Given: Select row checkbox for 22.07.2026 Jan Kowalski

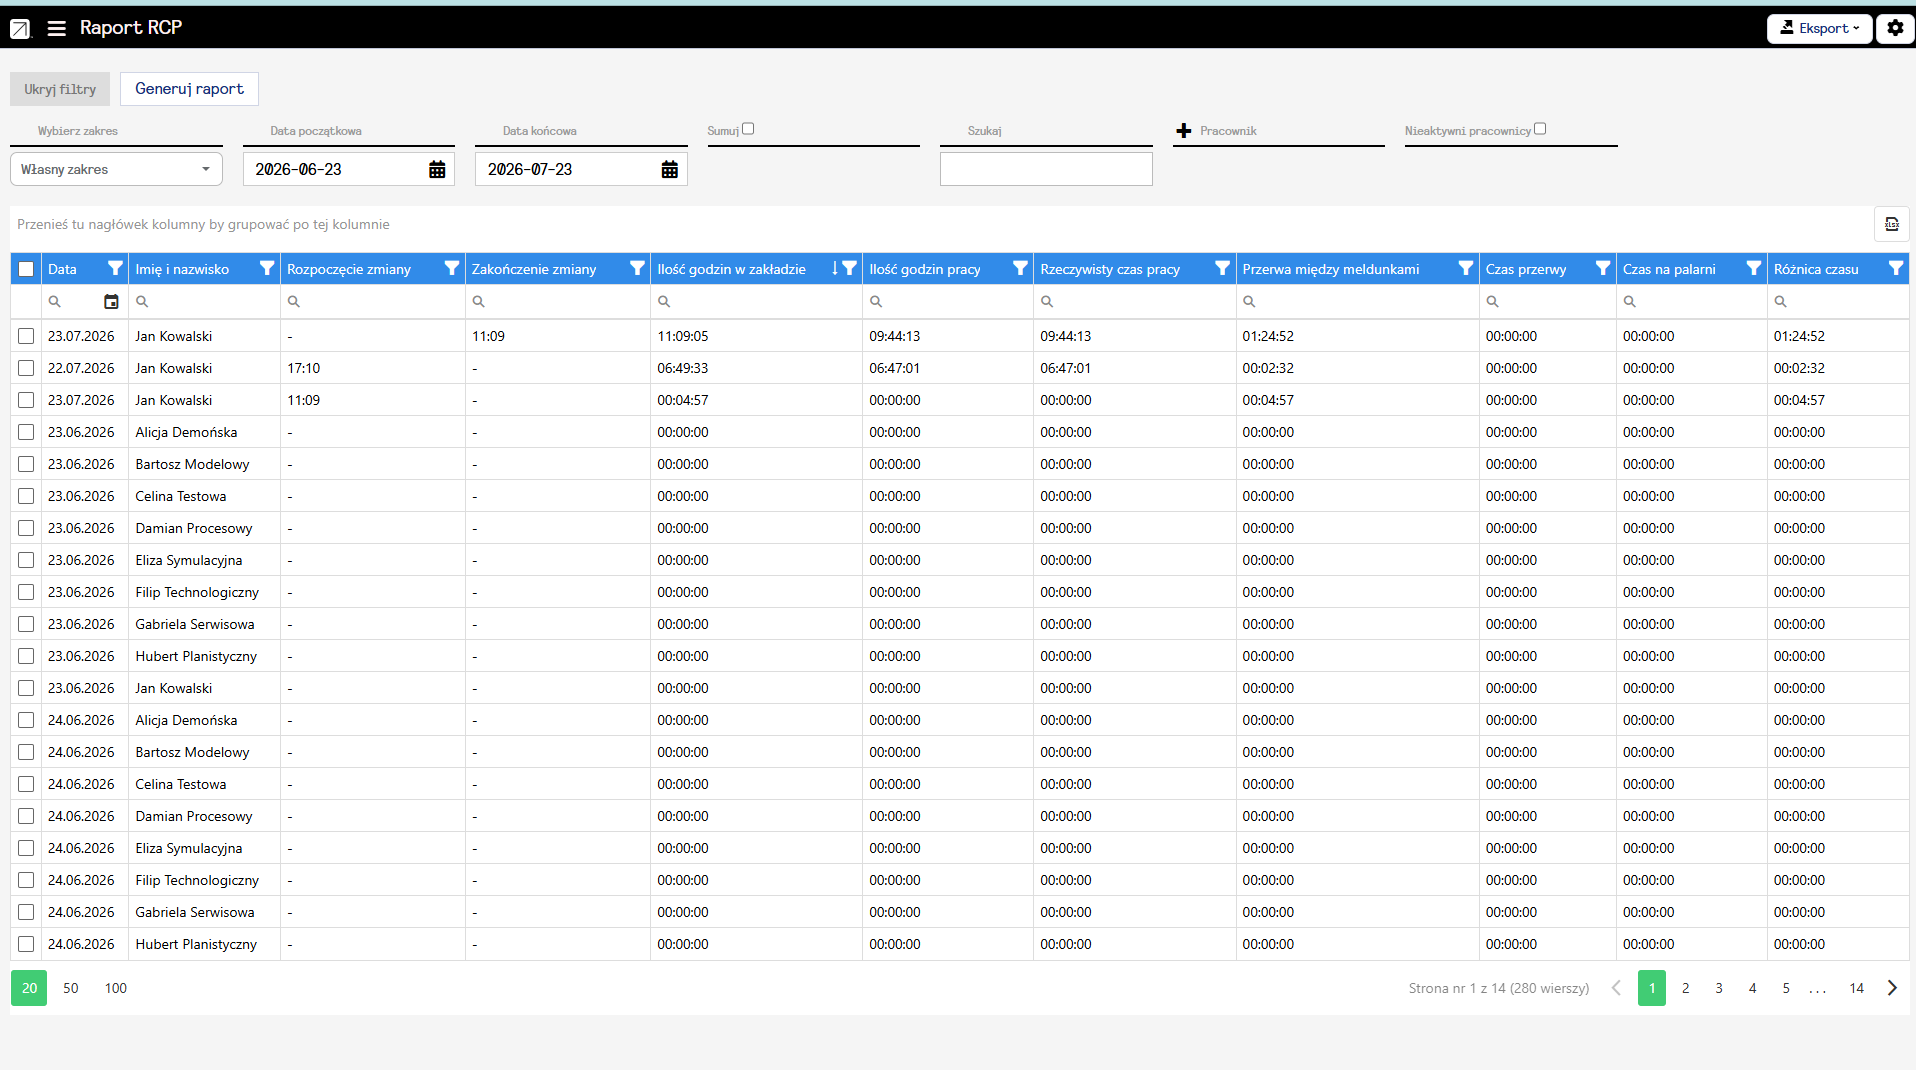Looking at the screenshot, I should point(26,368).
